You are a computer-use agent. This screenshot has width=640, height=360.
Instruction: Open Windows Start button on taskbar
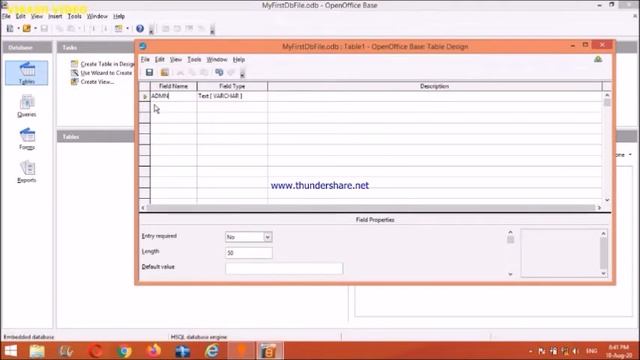(11, 351)
